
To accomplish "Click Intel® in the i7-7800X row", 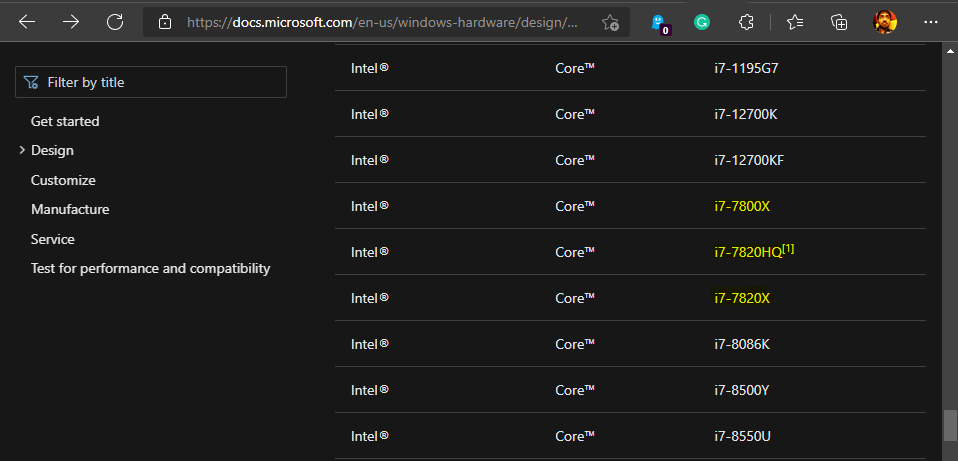I will pos(370,206).
